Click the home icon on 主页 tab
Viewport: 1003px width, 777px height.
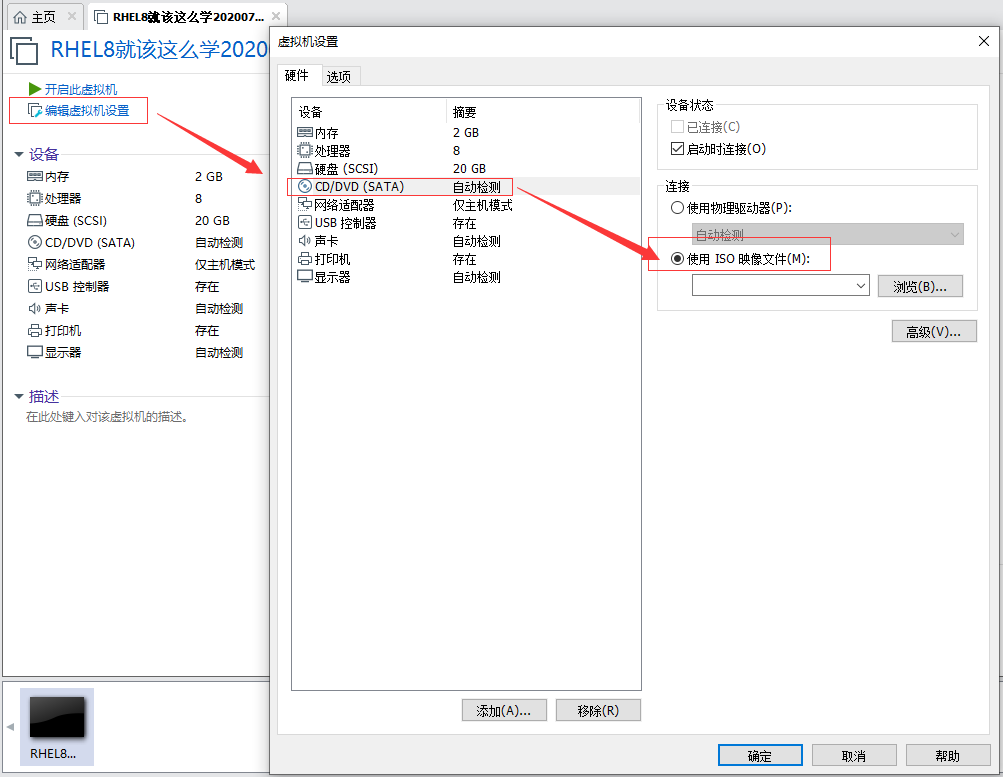20,17
